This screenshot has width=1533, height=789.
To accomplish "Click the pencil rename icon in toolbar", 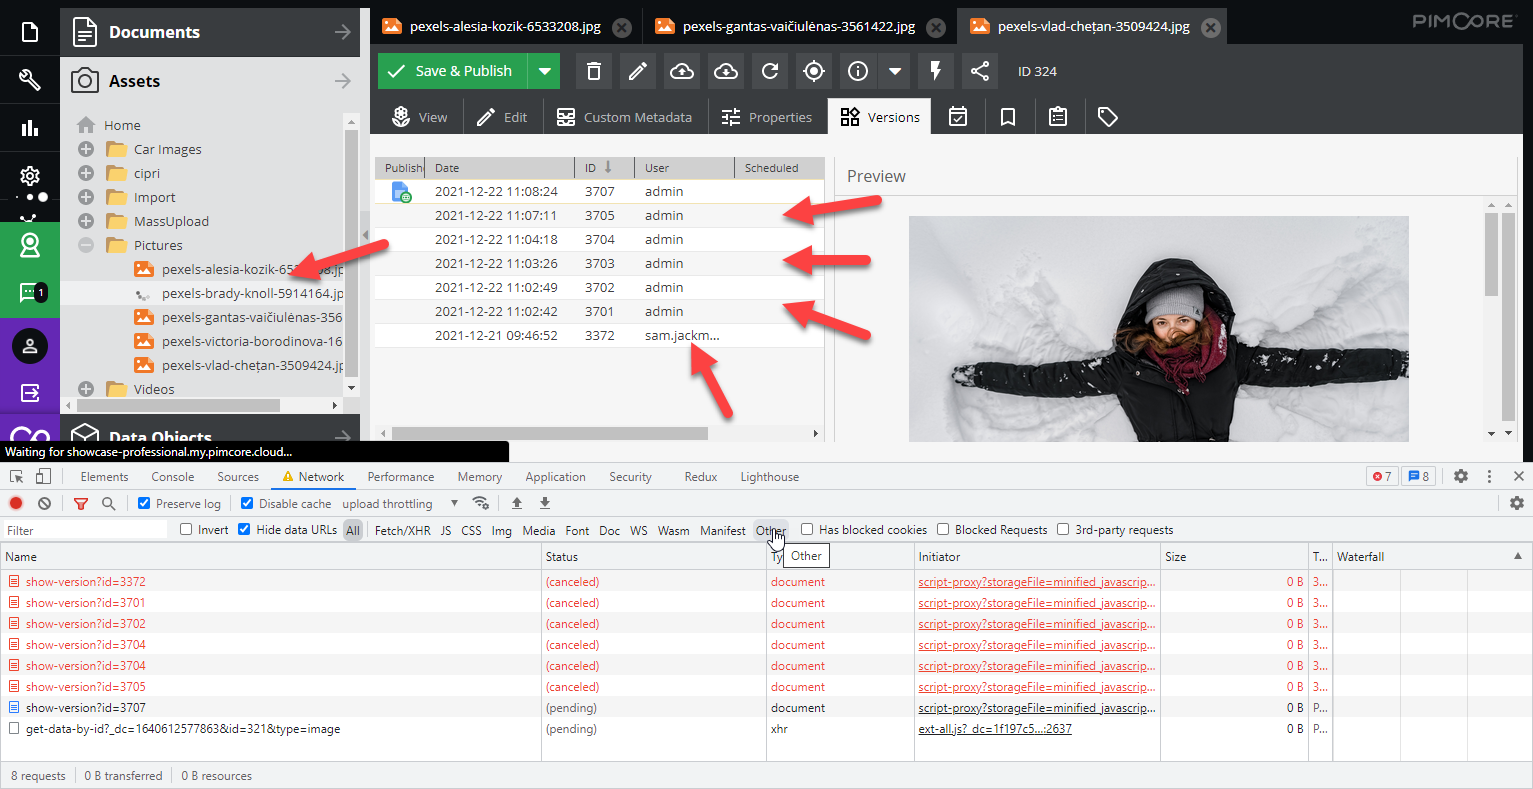I will [637, 71].
